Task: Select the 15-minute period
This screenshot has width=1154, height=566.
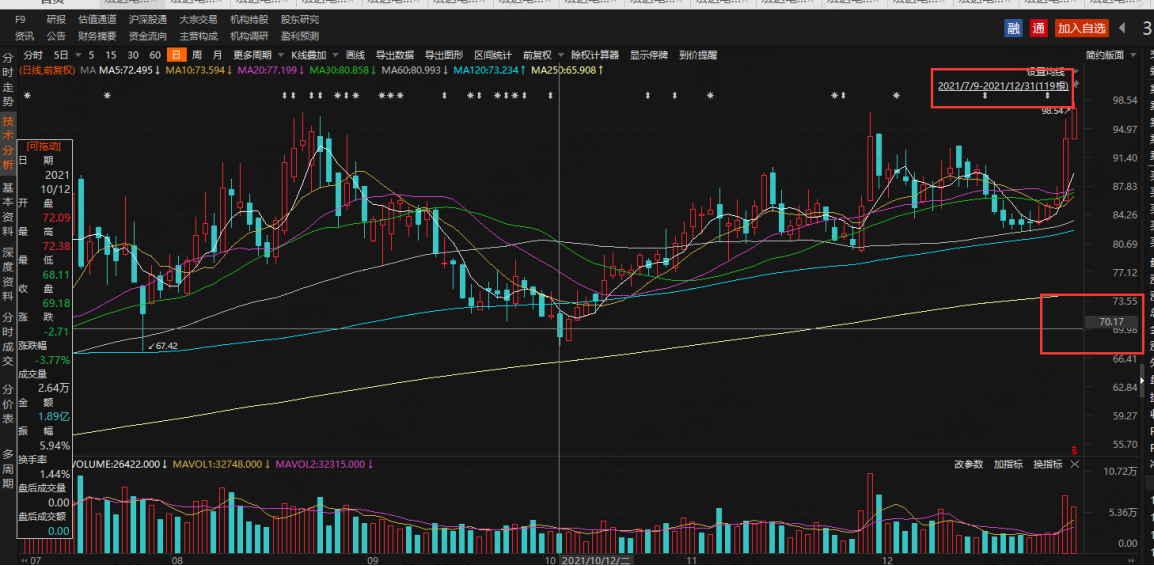Action: coord(110,54)
